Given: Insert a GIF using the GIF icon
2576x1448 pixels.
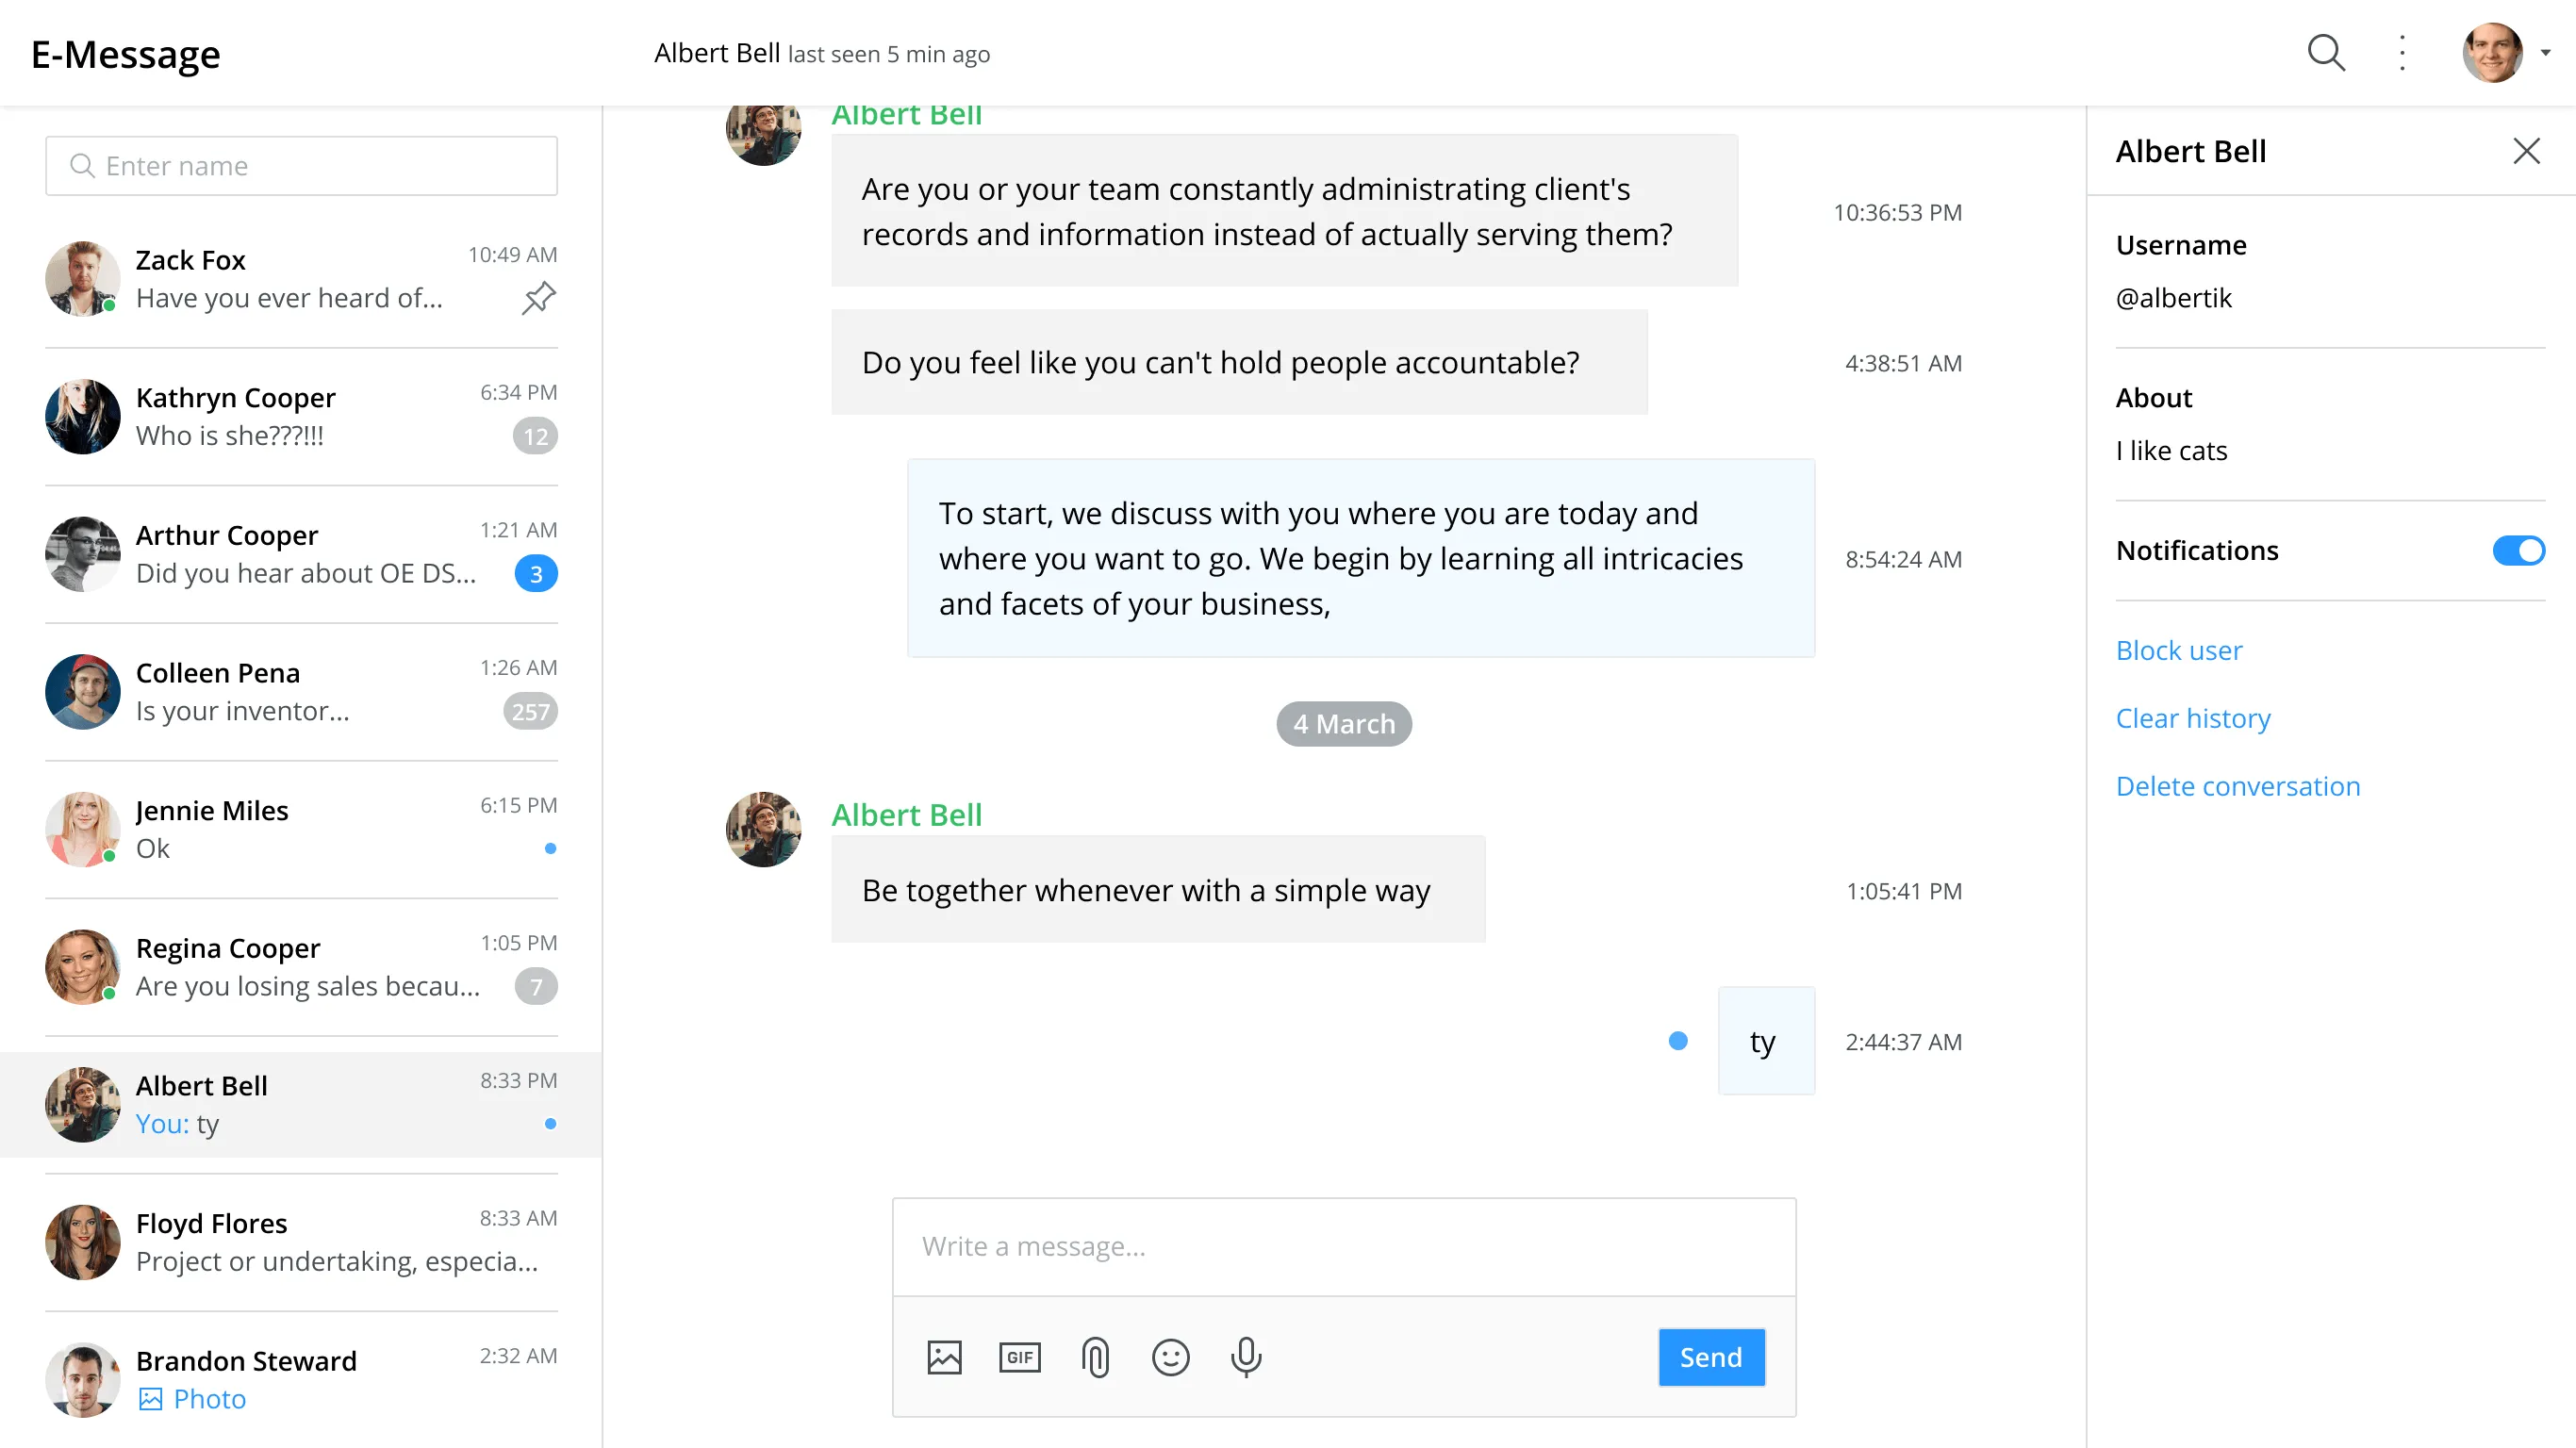Looking at the screenshot, I should pyautogui.click(x=1019, y=1357).
